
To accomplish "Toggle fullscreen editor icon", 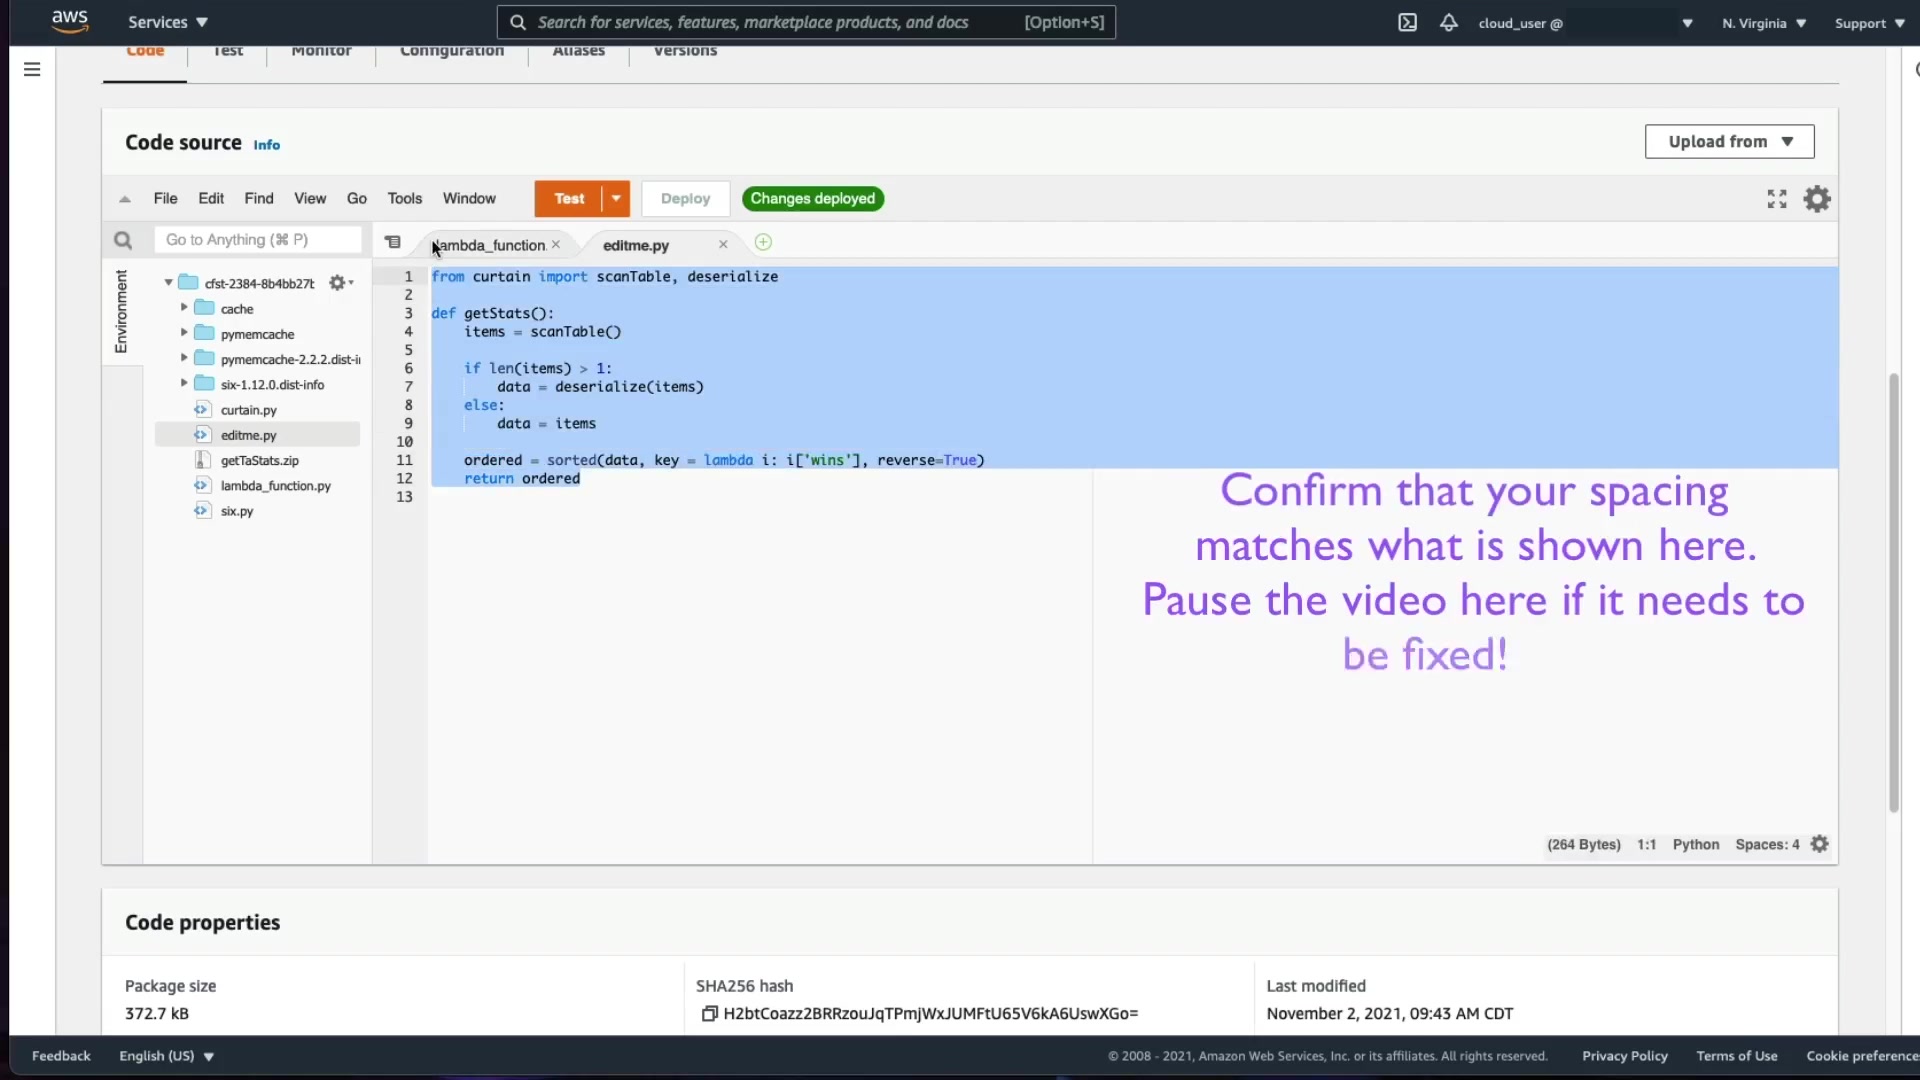I will (1776, 199).
